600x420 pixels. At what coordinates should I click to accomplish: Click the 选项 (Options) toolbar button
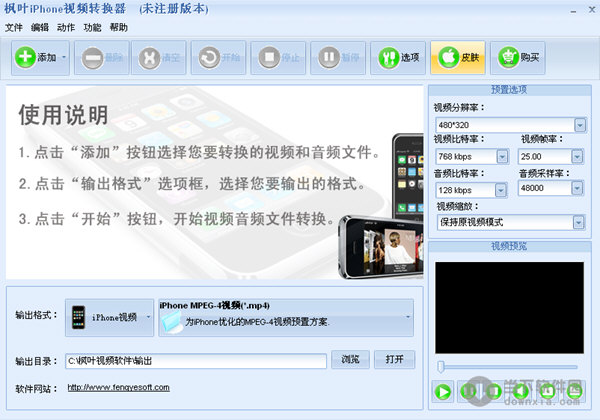click(398, 58)
